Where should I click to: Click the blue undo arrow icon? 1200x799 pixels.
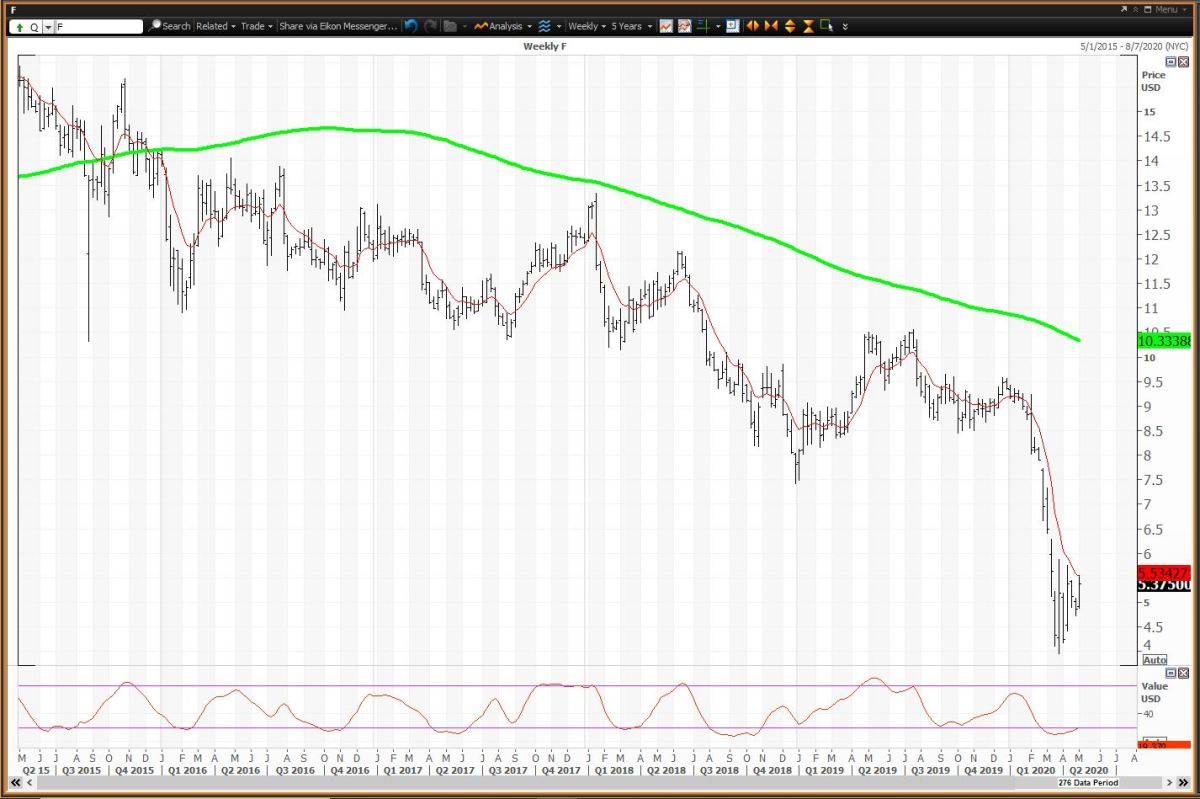[410, 26]
